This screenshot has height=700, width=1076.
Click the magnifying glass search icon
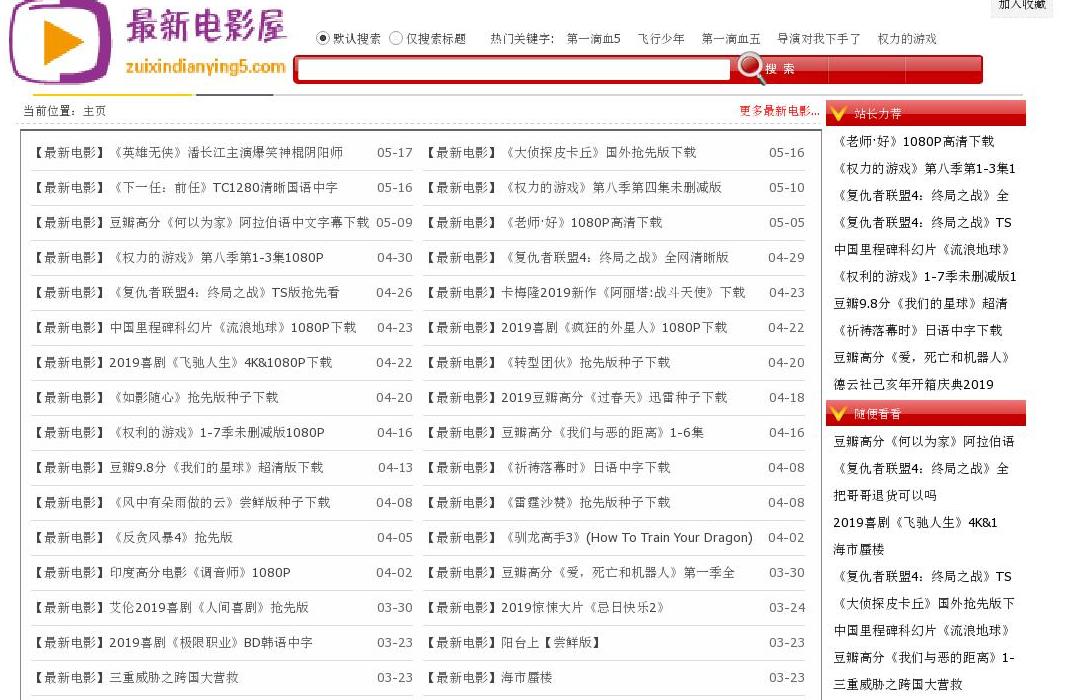[x=750, y=67]
